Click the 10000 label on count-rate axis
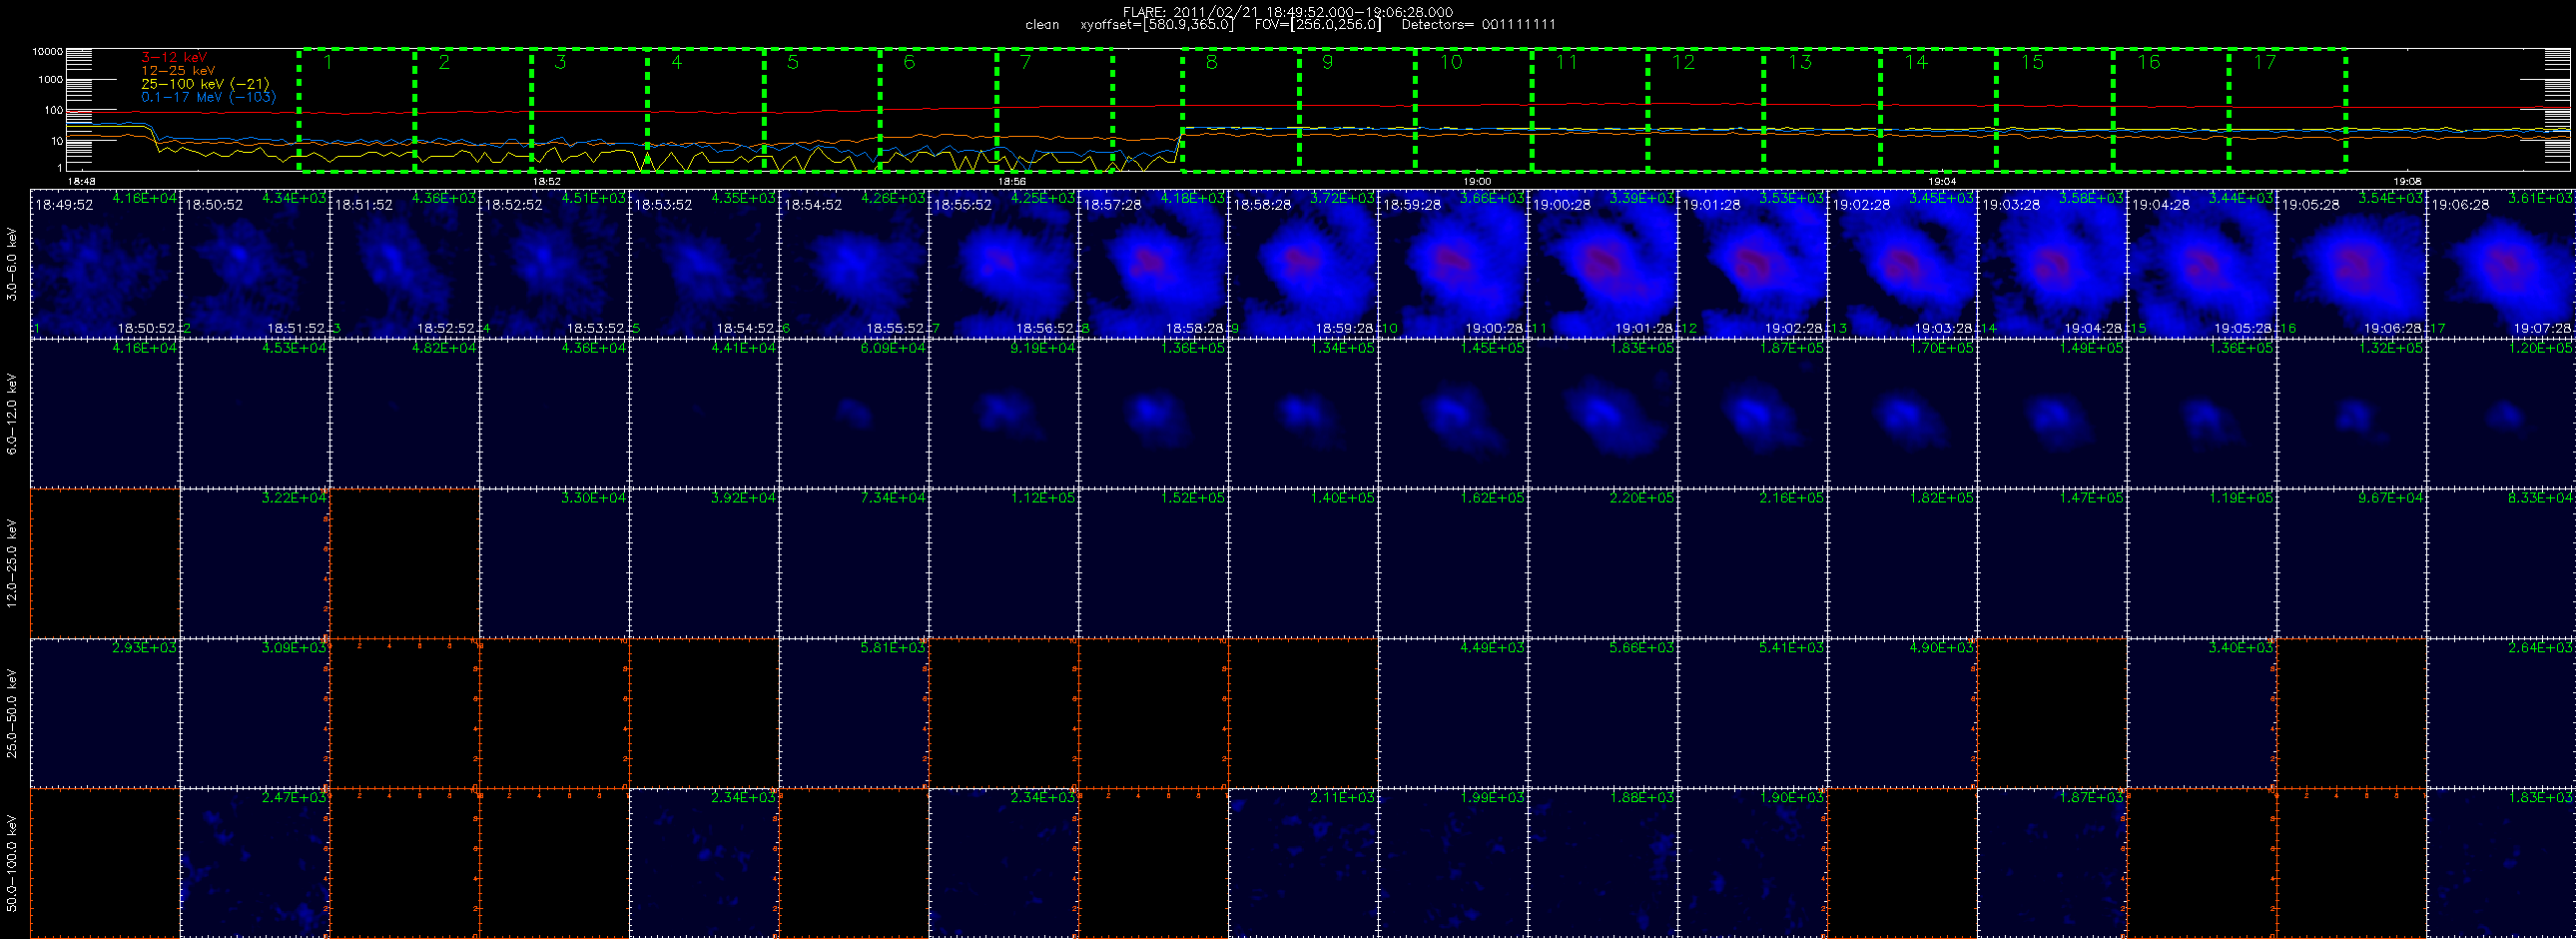Image resolution: width=2576 pixels, height=939 pixels. click(47, 51)
